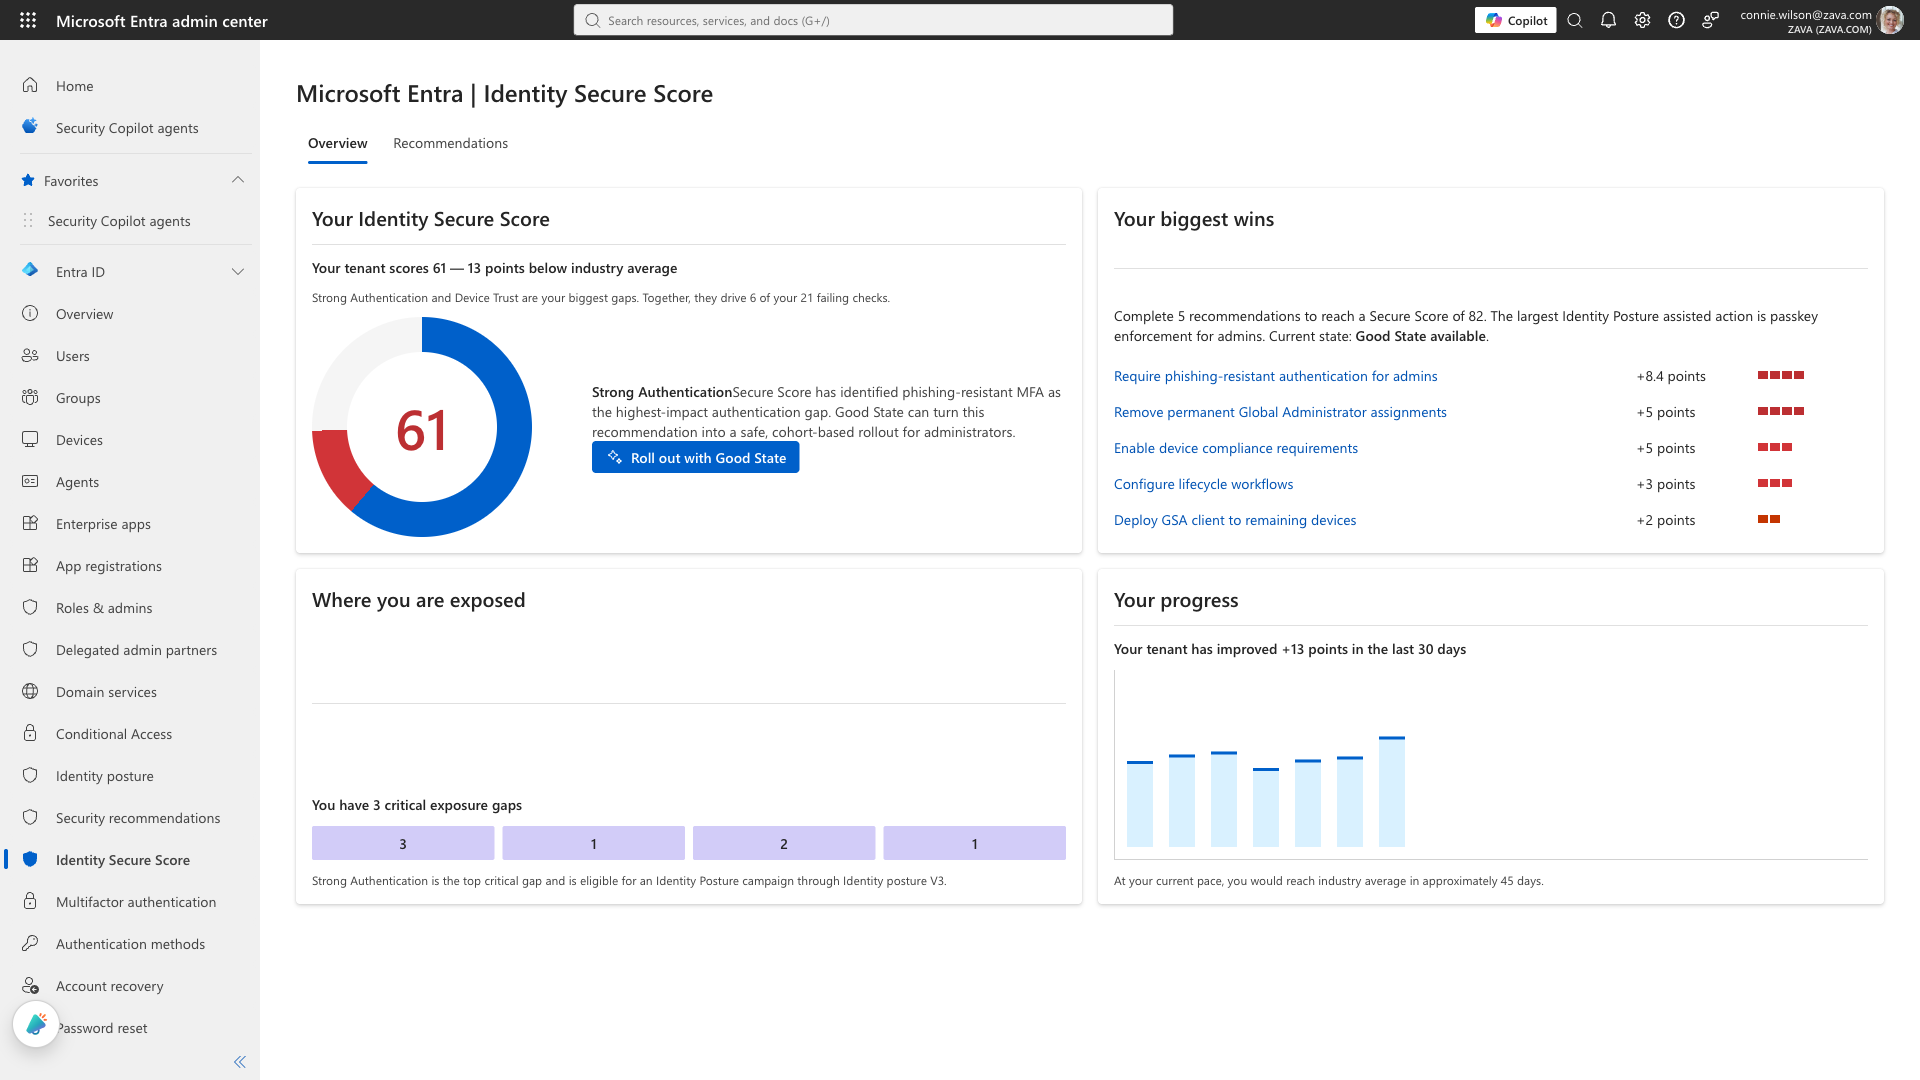Click the red impact bars for +8.4 points
The height and width of the screenshot is (1080, 1920).
(1781, 375)
